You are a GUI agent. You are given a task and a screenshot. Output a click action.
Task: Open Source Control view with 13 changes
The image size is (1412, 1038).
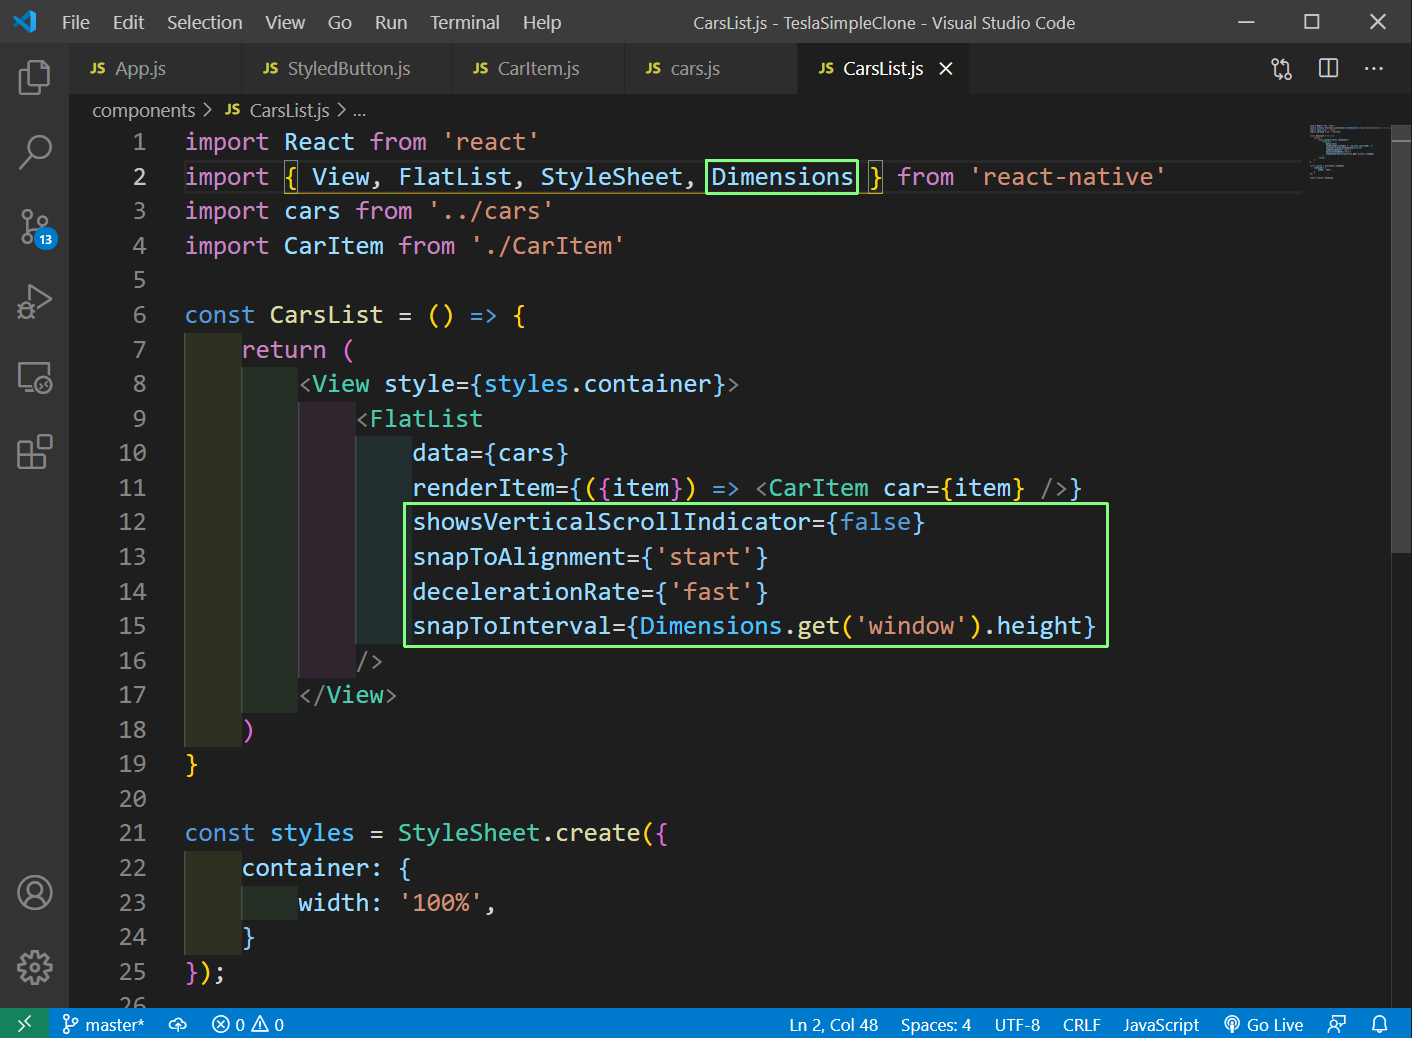coord(36,228)
